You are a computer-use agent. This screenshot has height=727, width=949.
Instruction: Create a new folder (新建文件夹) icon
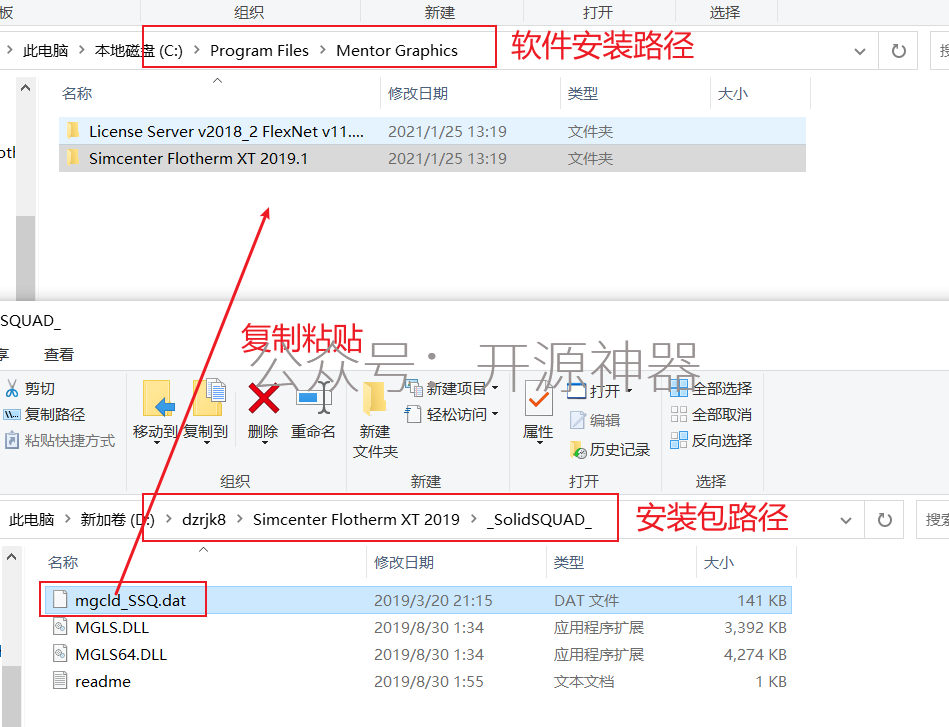pyautogui.click(x=374, y=400)
